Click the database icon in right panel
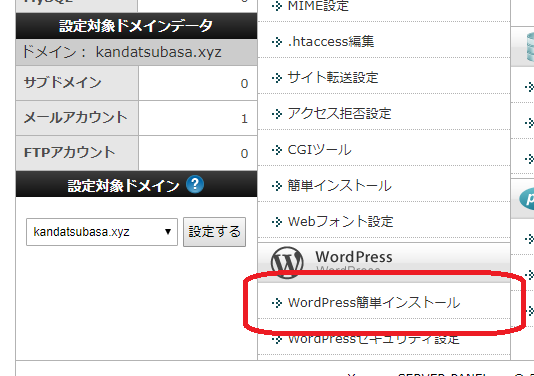 coord(530,47)
